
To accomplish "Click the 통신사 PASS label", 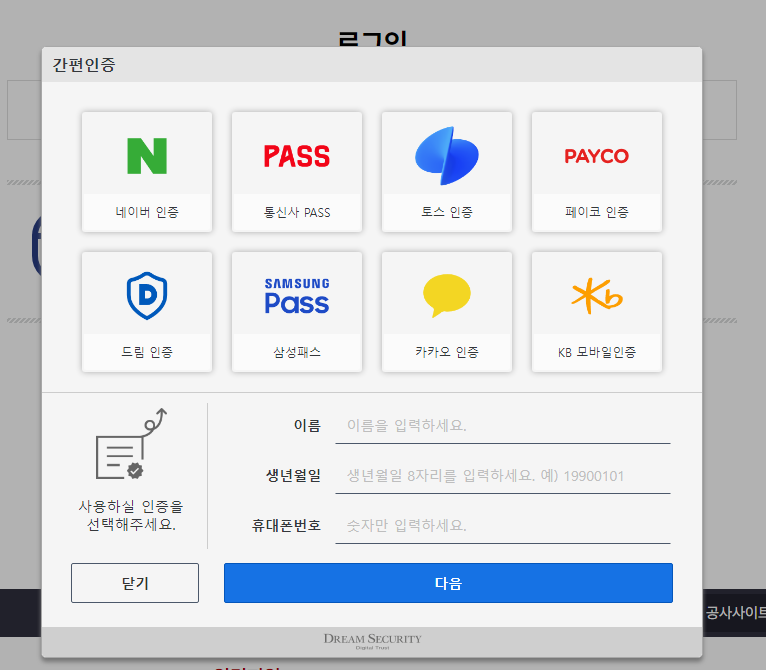I will 297,212.
